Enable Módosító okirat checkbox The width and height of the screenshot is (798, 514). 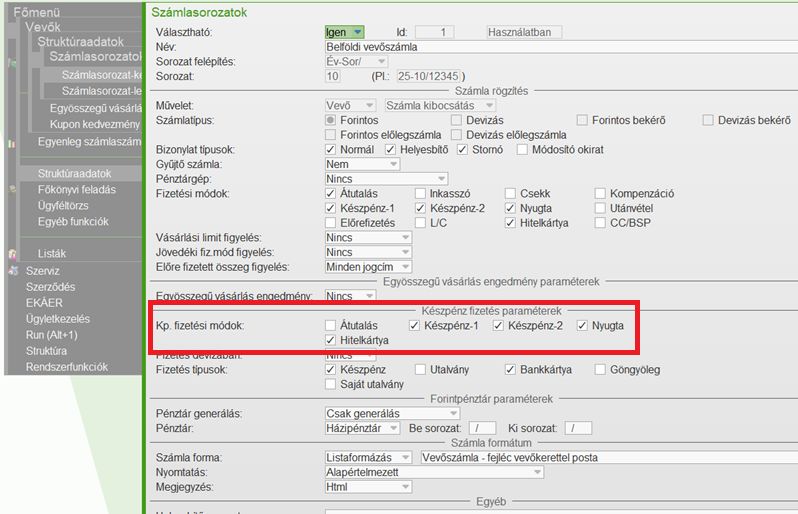pos(522,150)
